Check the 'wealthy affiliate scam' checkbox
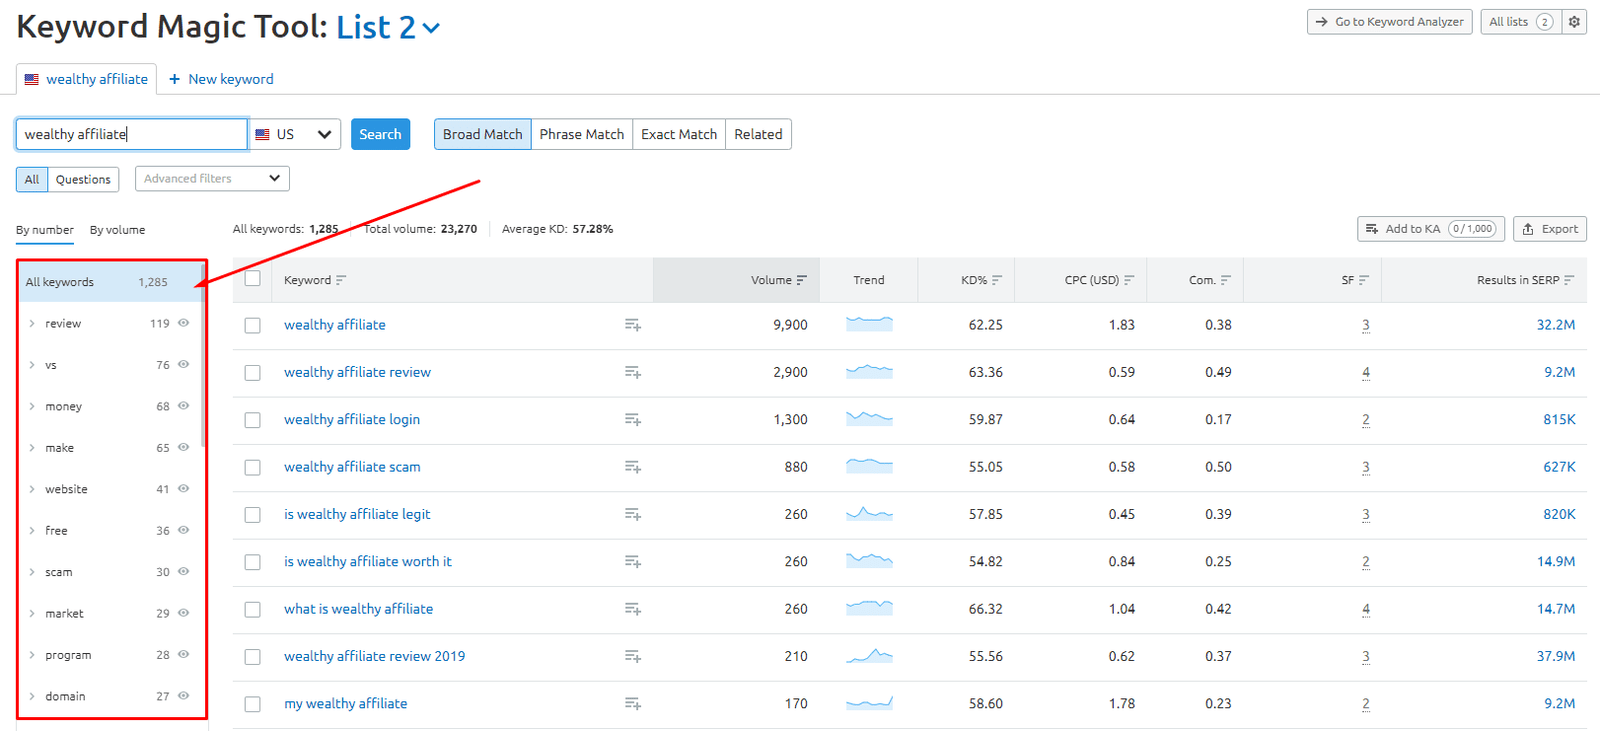Viewport: 1600px width, 731px height. pyautogui.click(x=252, y=467)
